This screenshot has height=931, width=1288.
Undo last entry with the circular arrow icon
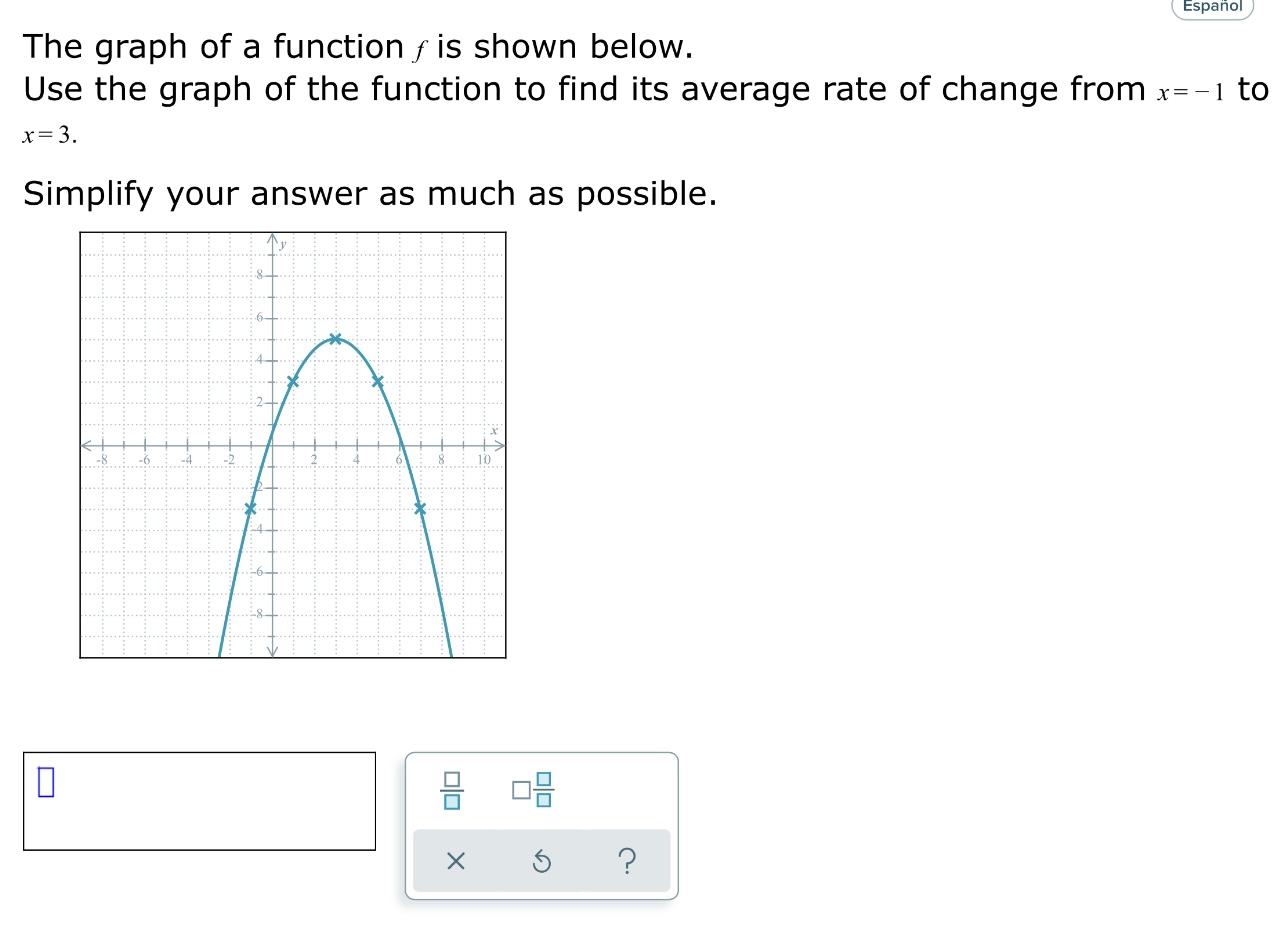tap(542, 861)
